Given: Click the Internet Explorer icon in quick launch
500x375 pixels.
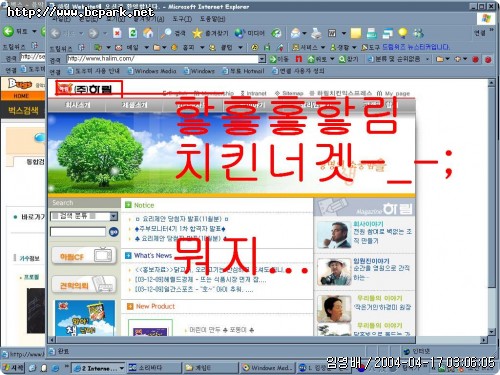Looking at the screenshot, I should click(x=55, y=368).
